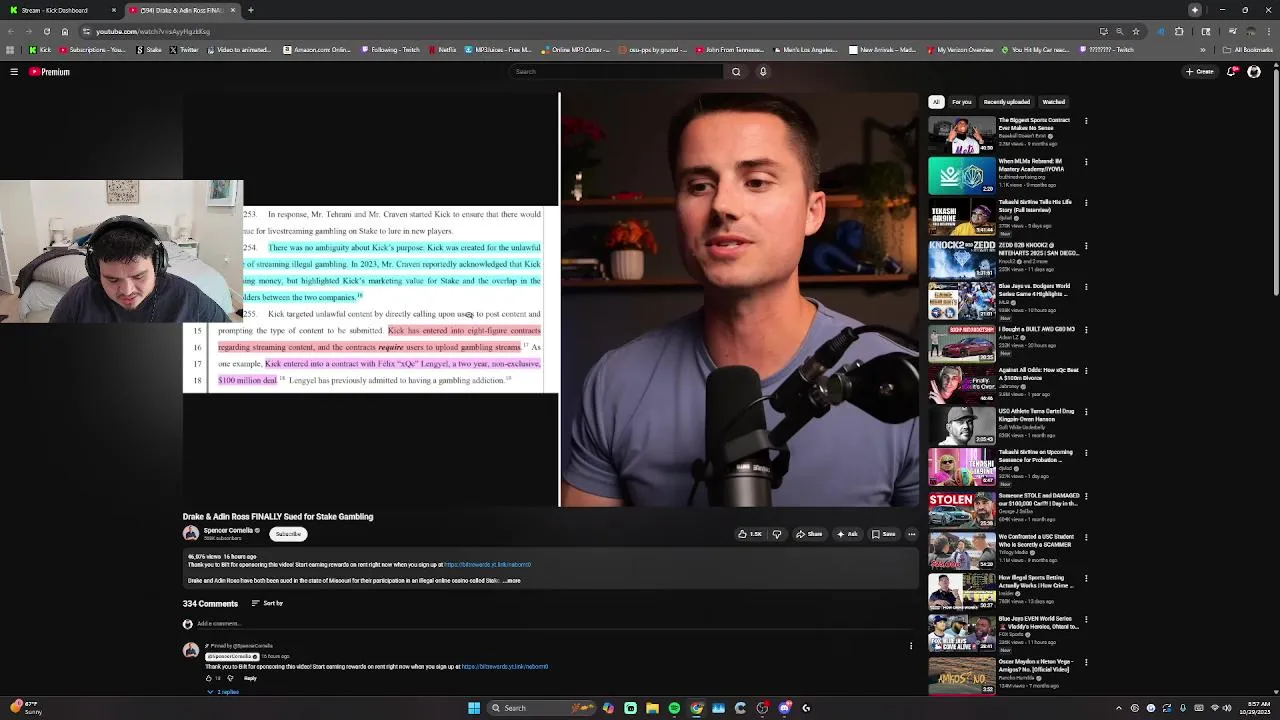
Task: Like the video with thumbs up
Action: tap(750, 534)
